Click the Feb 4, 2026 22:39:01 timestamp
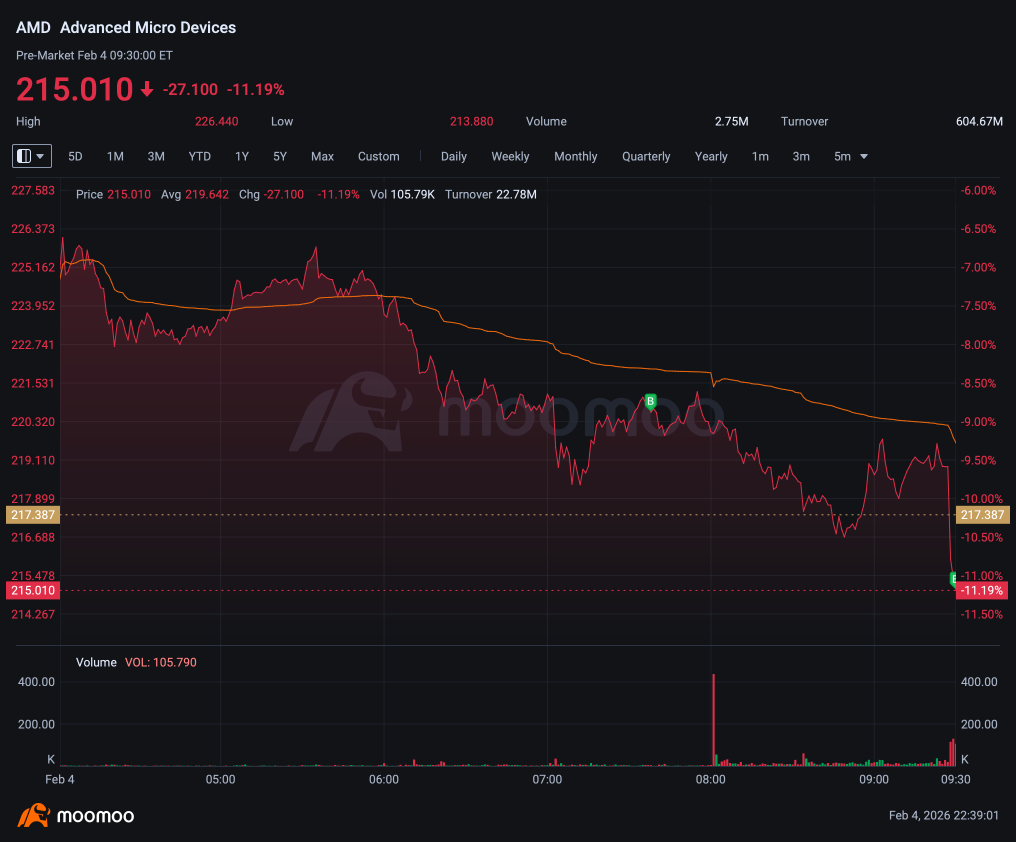Viewport: 1016px width, 842px height. pos(943,815)
